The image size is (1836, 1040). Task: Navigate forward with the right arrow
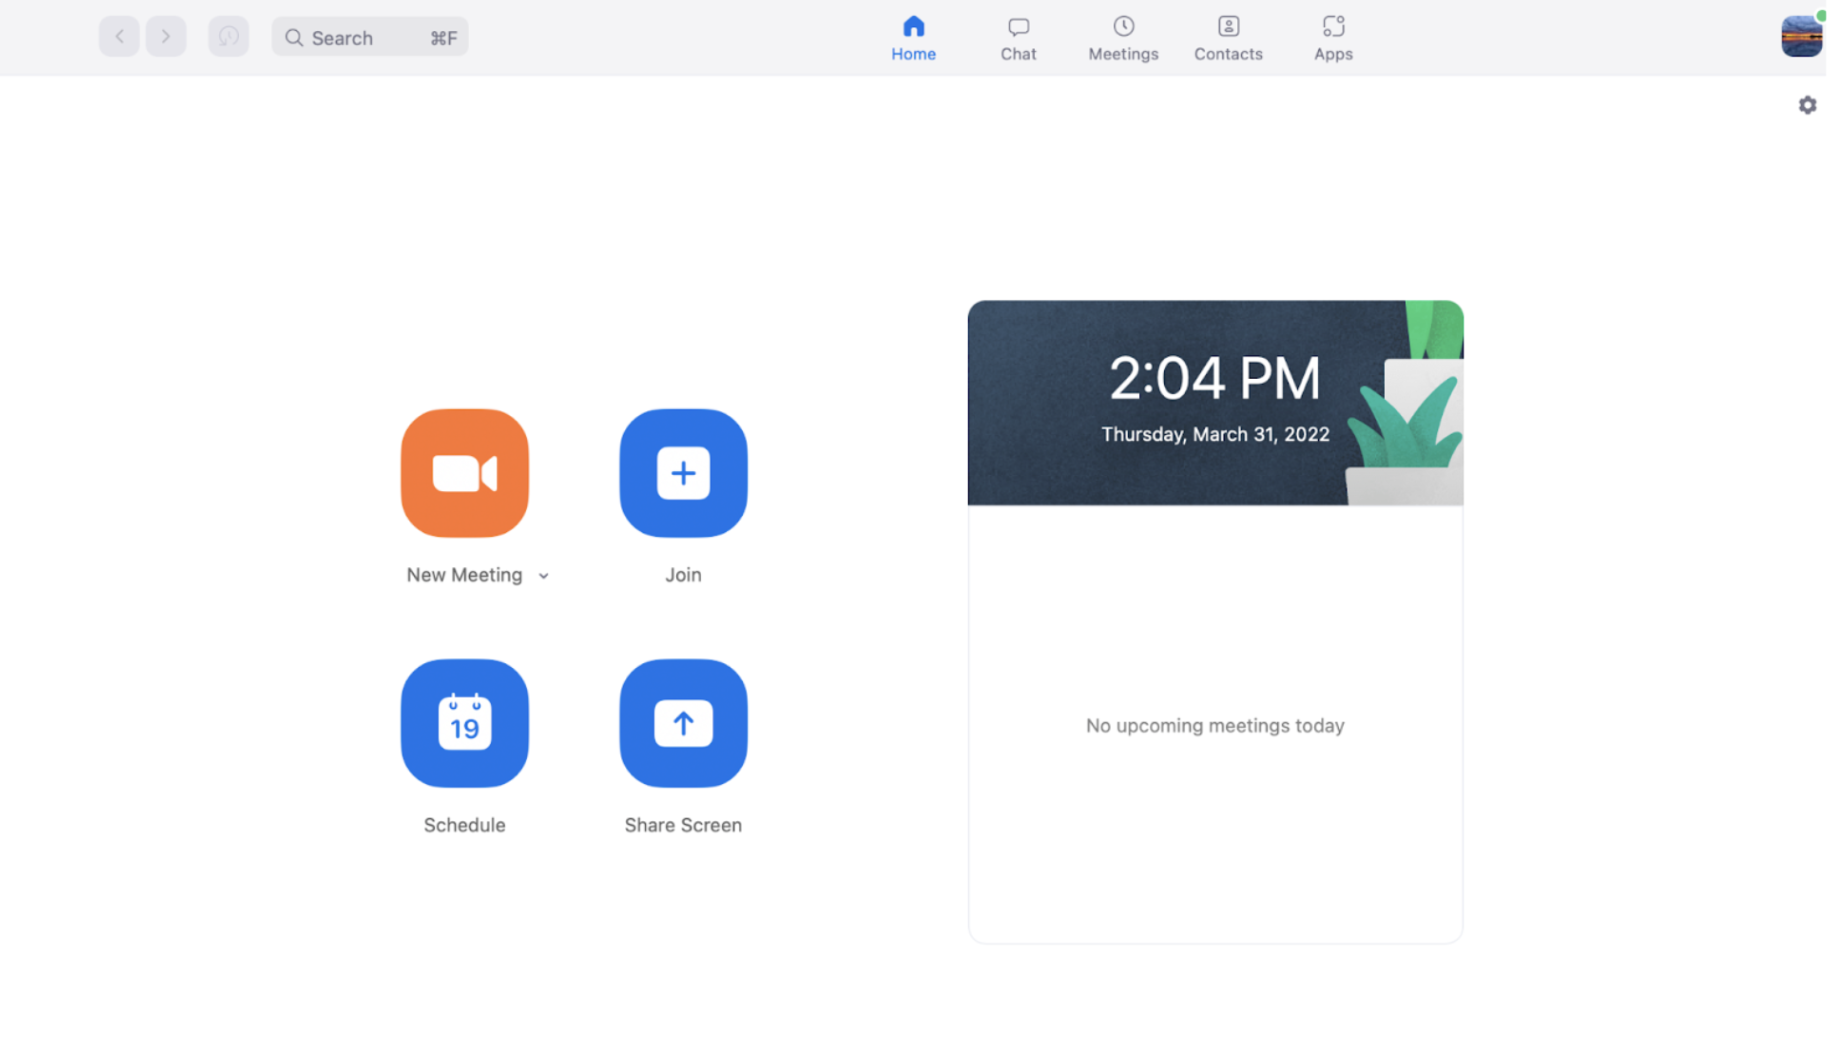(x=166, y=37)
